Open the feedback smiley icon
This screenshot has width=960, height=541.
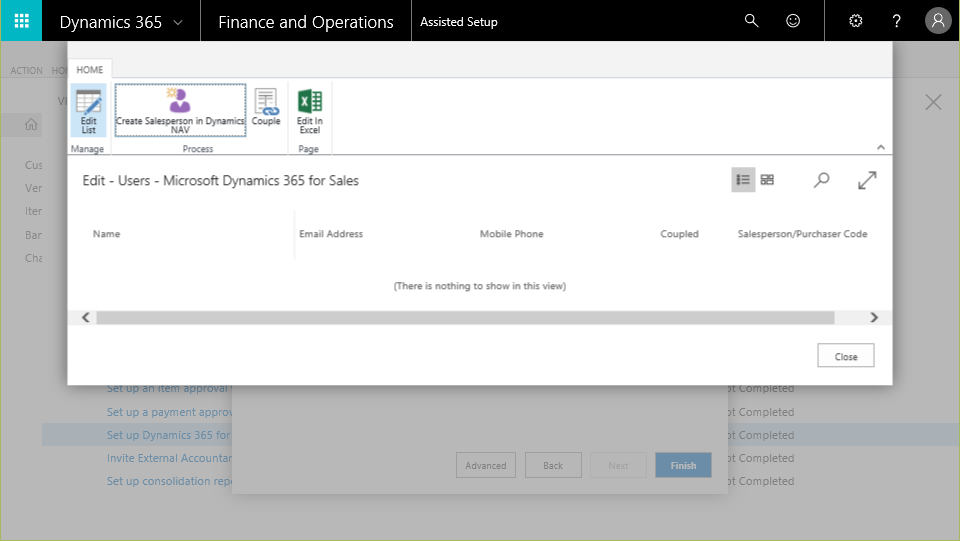pyautogui.click(x=793, y=21)
